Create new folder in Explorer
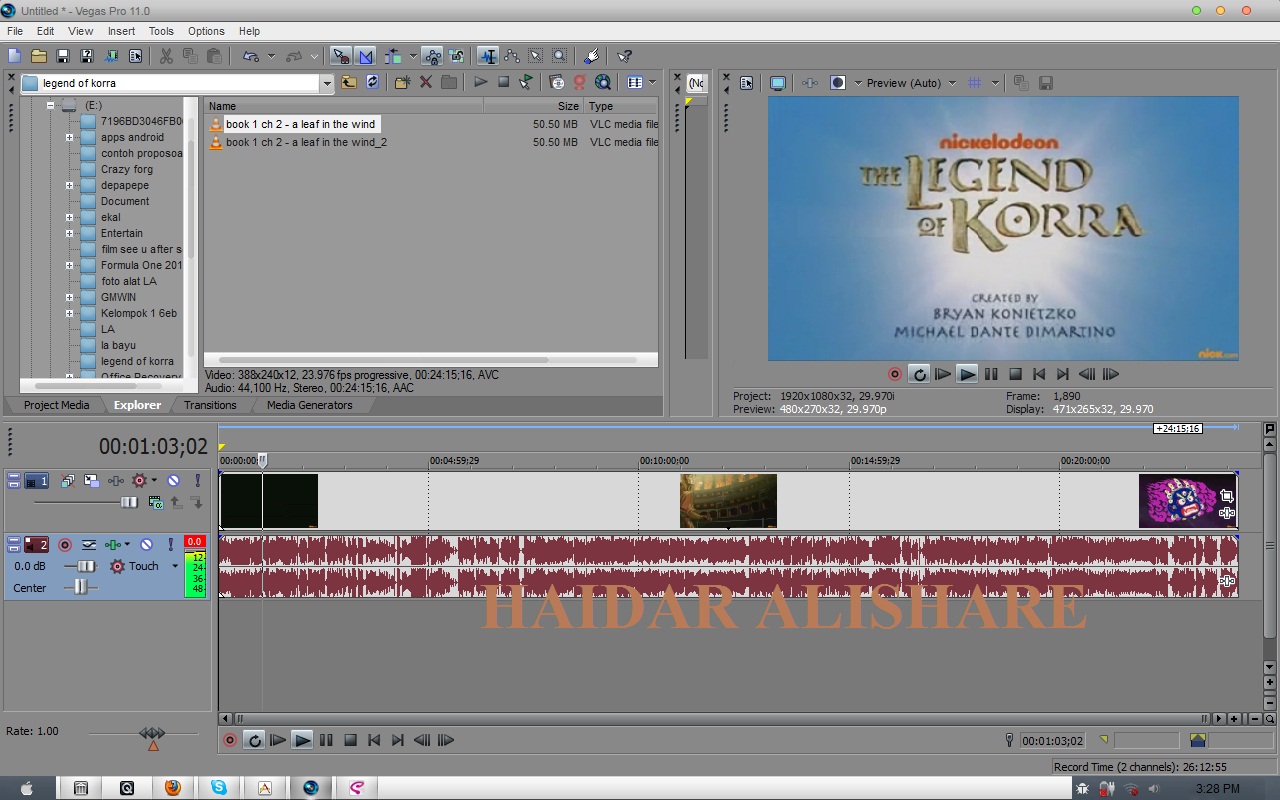 click(402, 83)
